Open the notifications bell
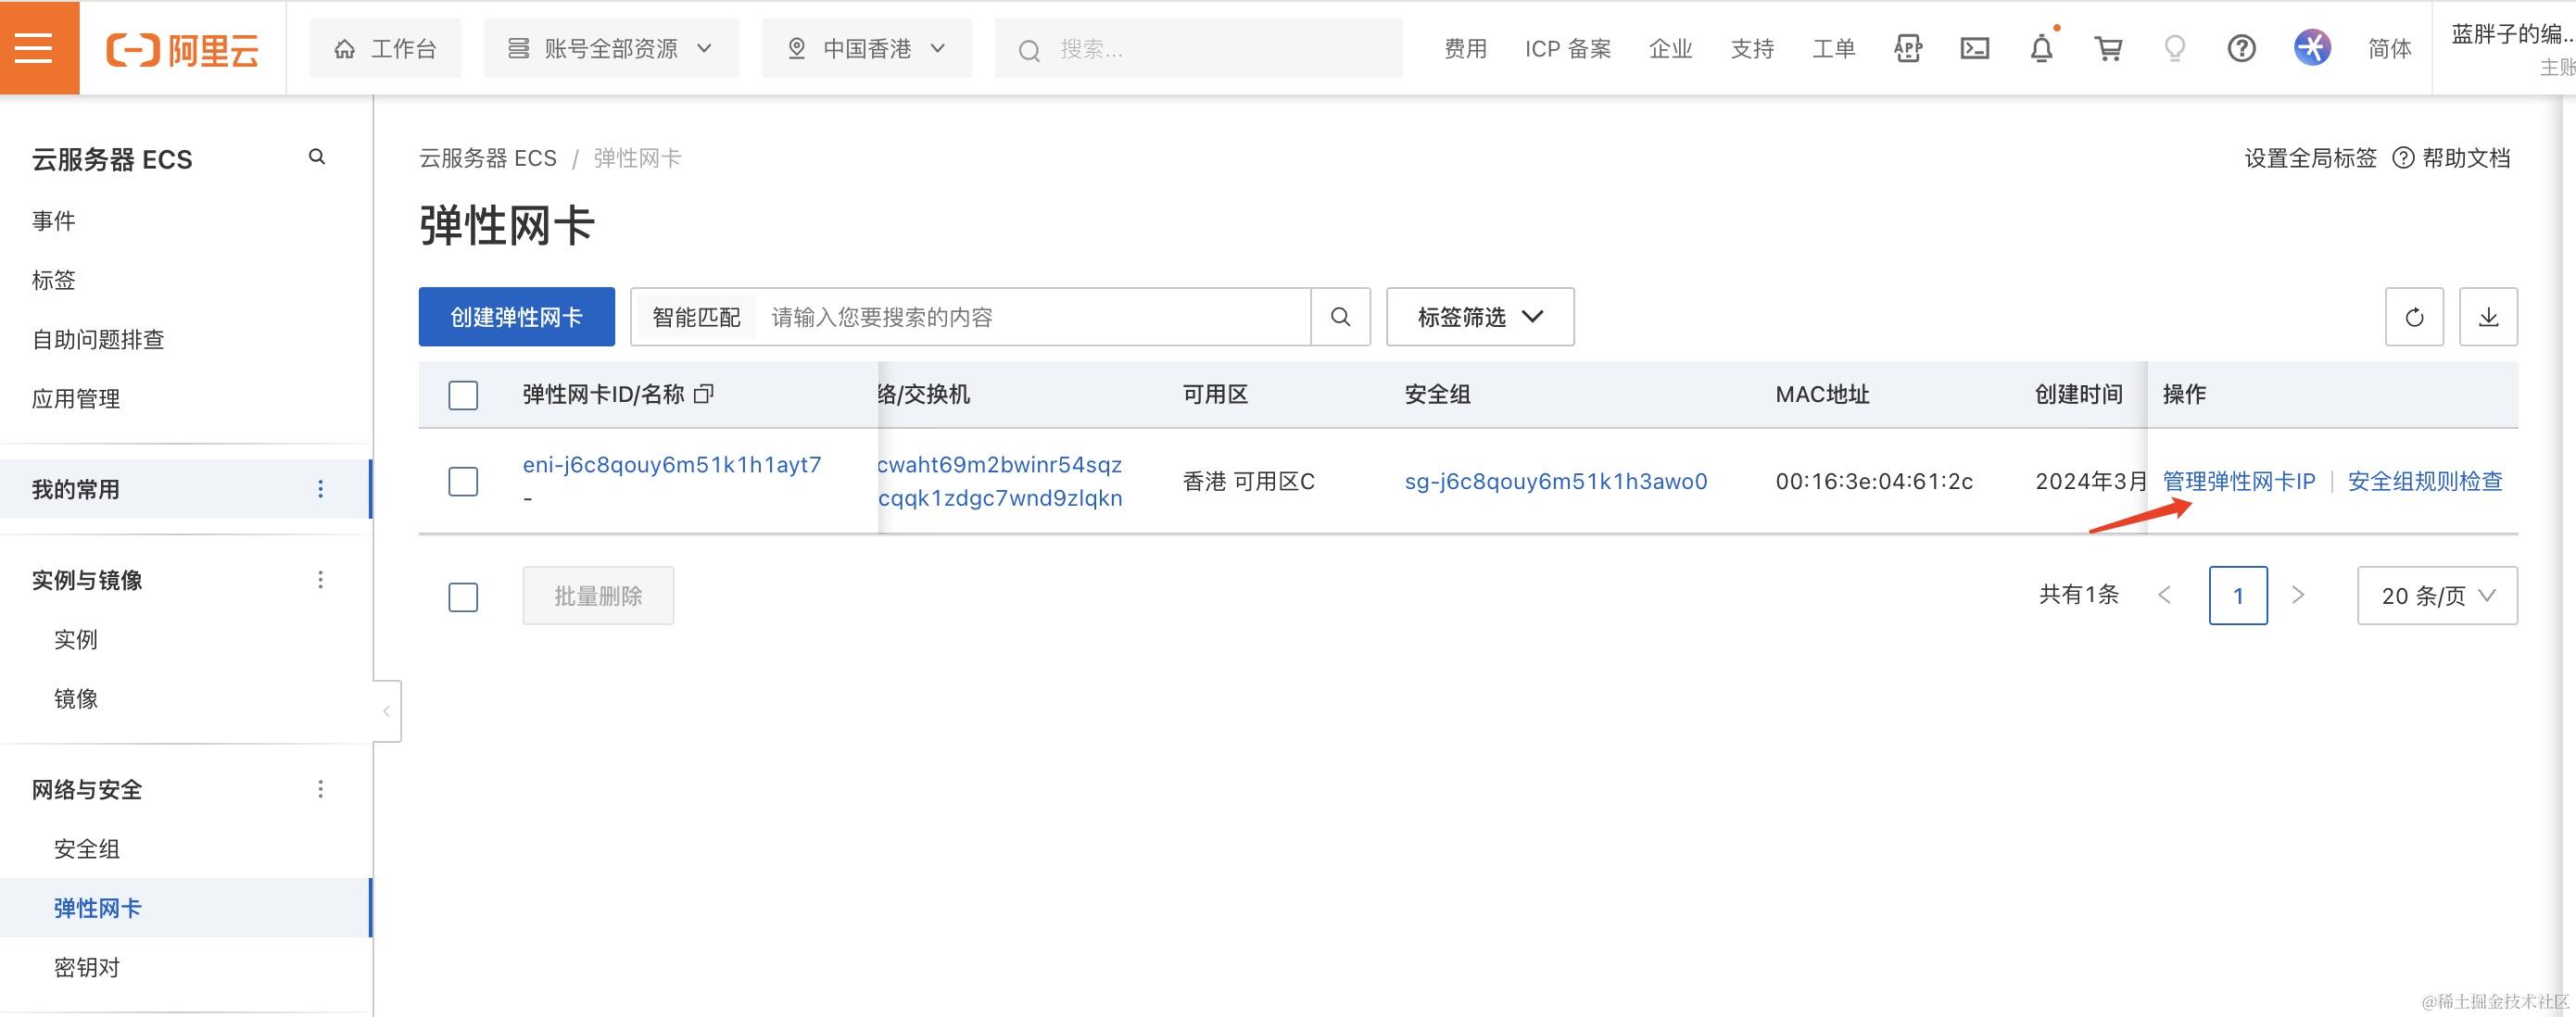 (2041, 47)
